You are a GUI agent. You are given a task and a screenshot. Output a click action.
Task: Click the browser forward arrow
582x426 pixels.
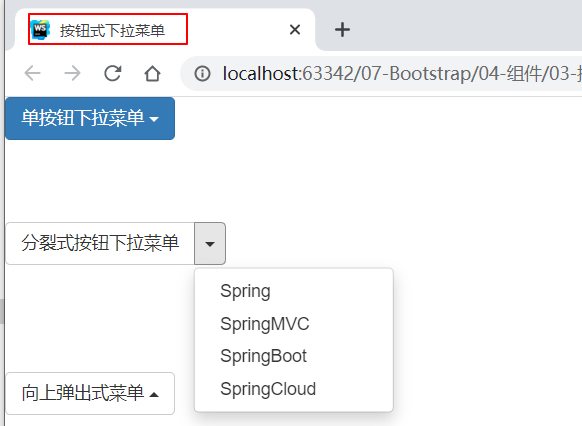click(72, 73)
